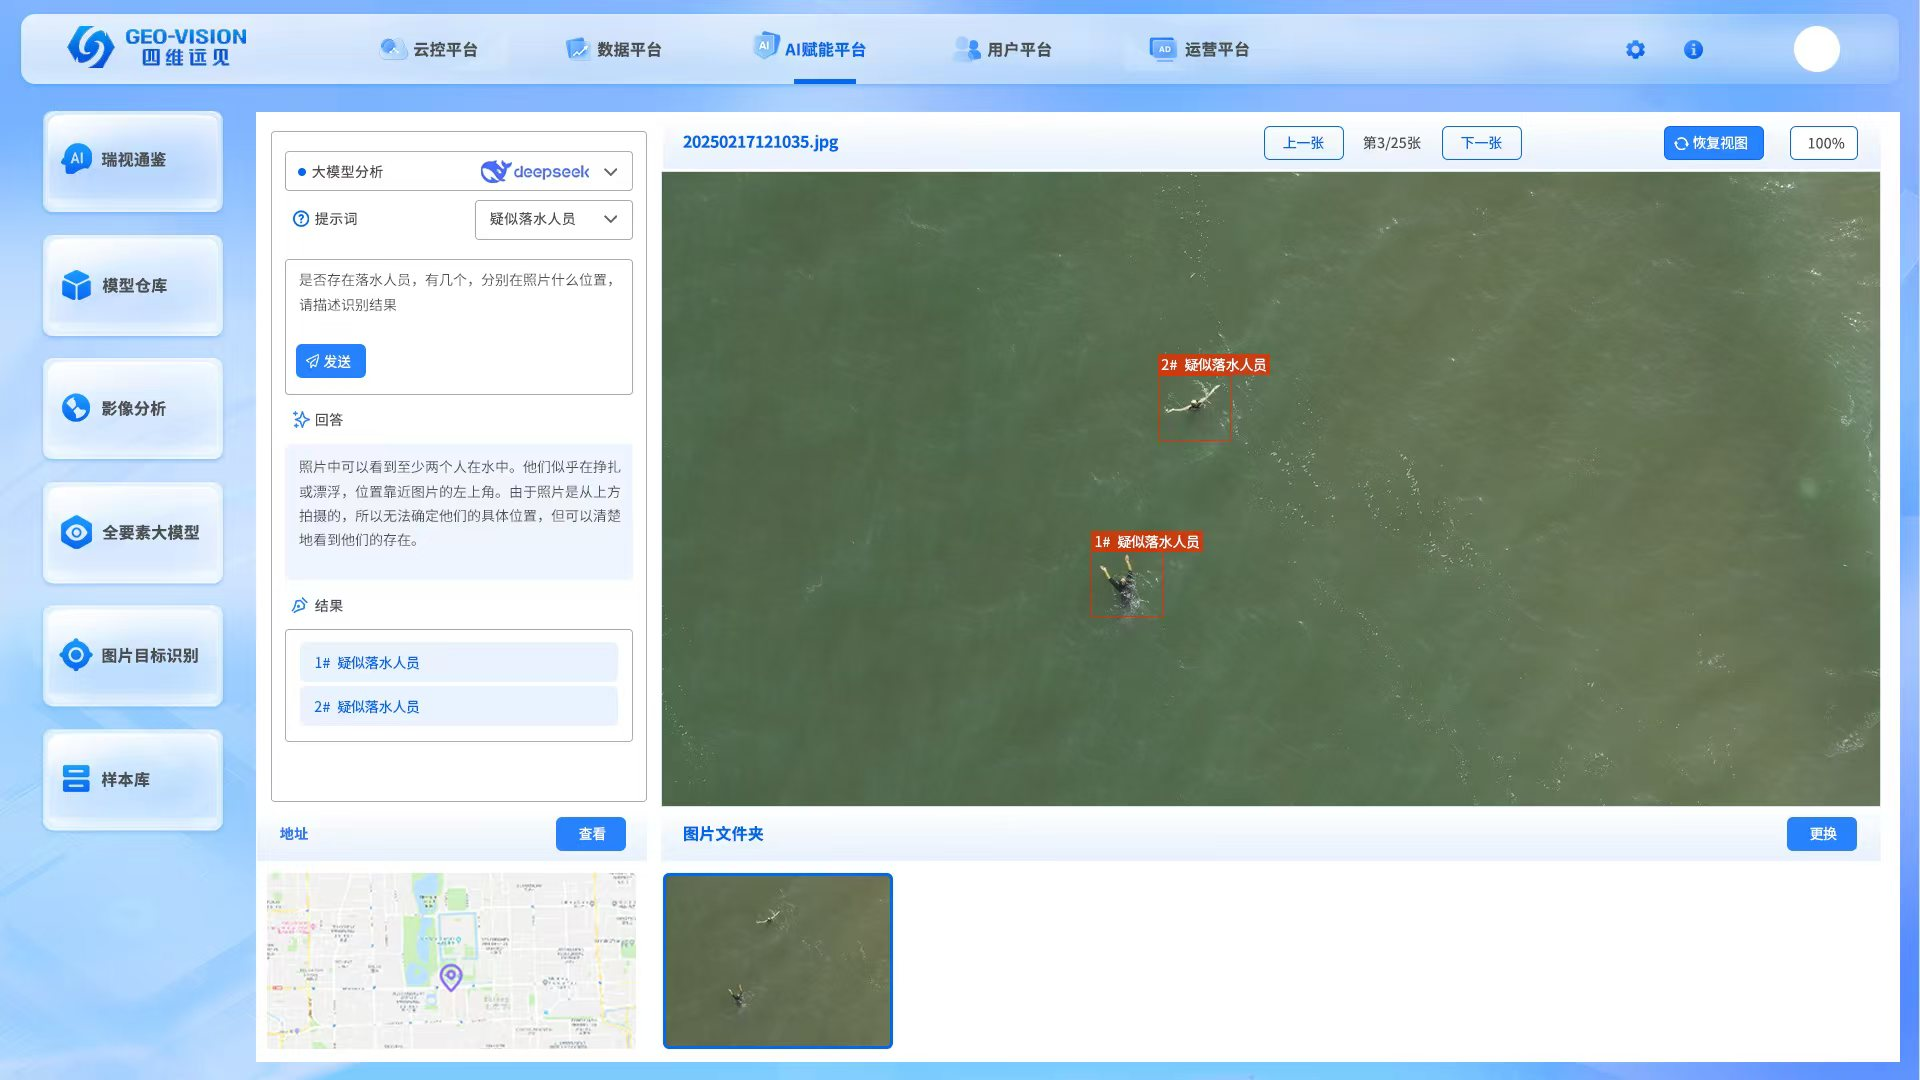Viewport: 1920px width, 1080px height.
Task: Go to next image with 下一张
Action: 1481,143
